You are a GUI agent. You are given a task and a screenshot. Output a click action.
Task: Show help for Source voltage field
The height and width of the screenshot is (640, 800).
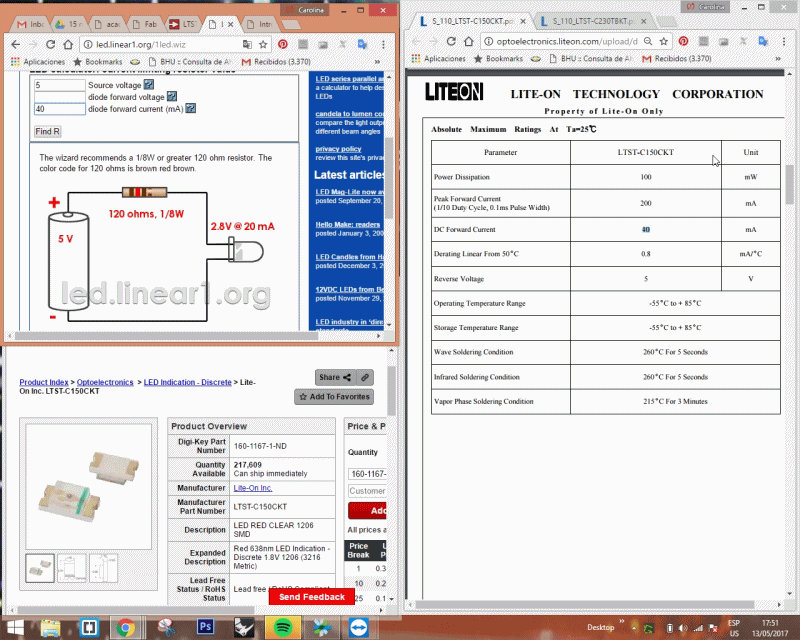point(148,85)
